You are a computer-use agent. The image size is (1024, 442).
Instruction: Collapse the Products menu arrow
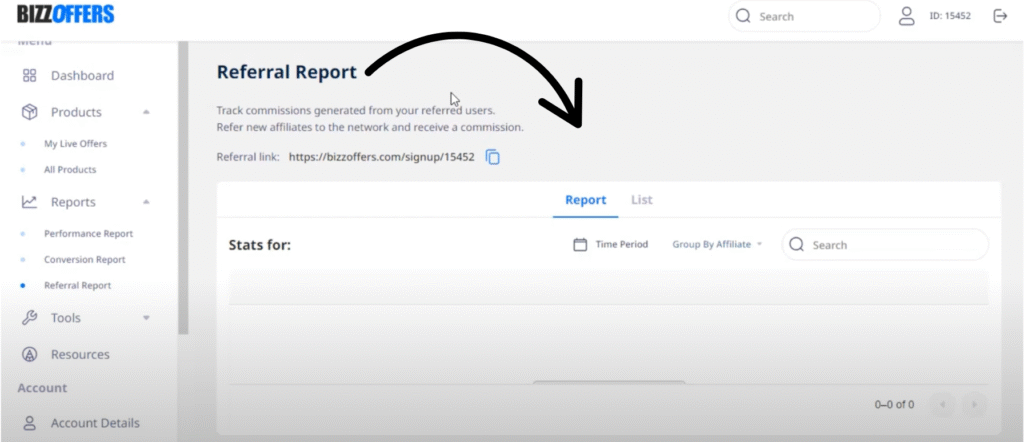[x=146, y=112]
